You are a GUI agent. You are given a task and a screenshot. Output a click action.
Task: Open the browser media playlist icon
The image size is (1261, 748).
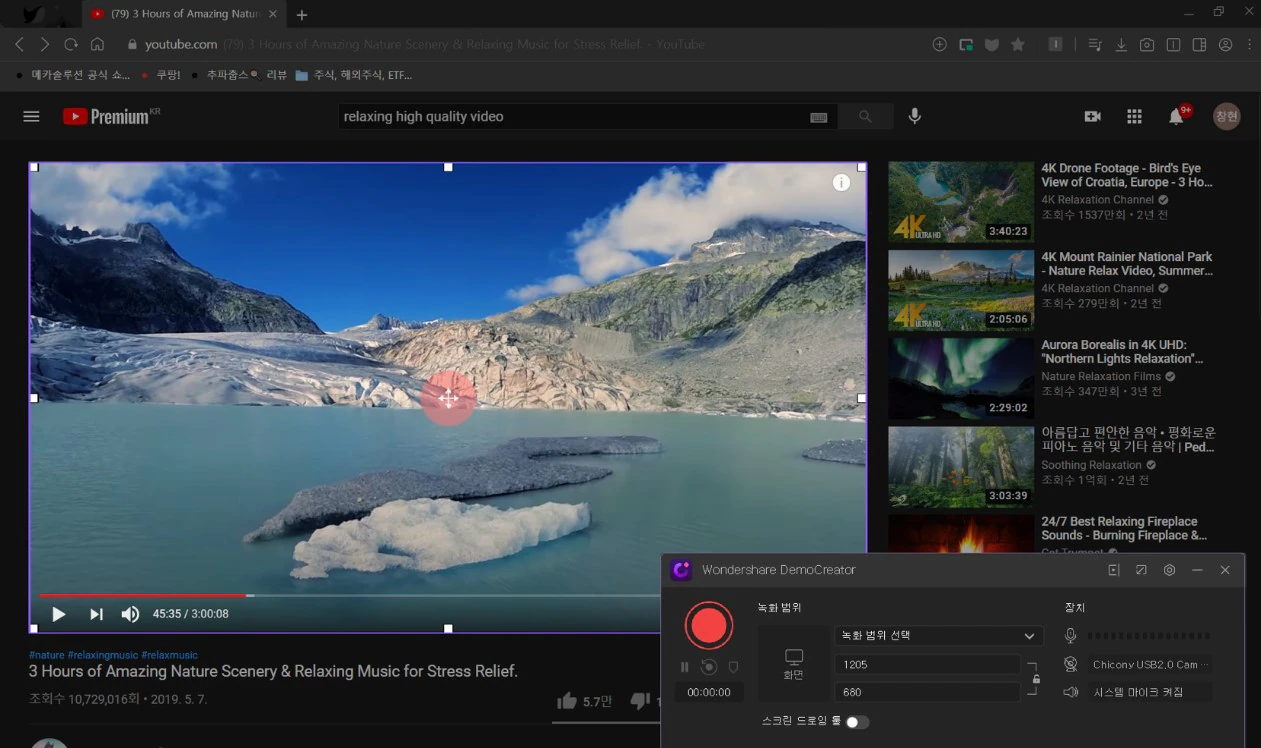pyautogui.click(x=1095, y=44)
